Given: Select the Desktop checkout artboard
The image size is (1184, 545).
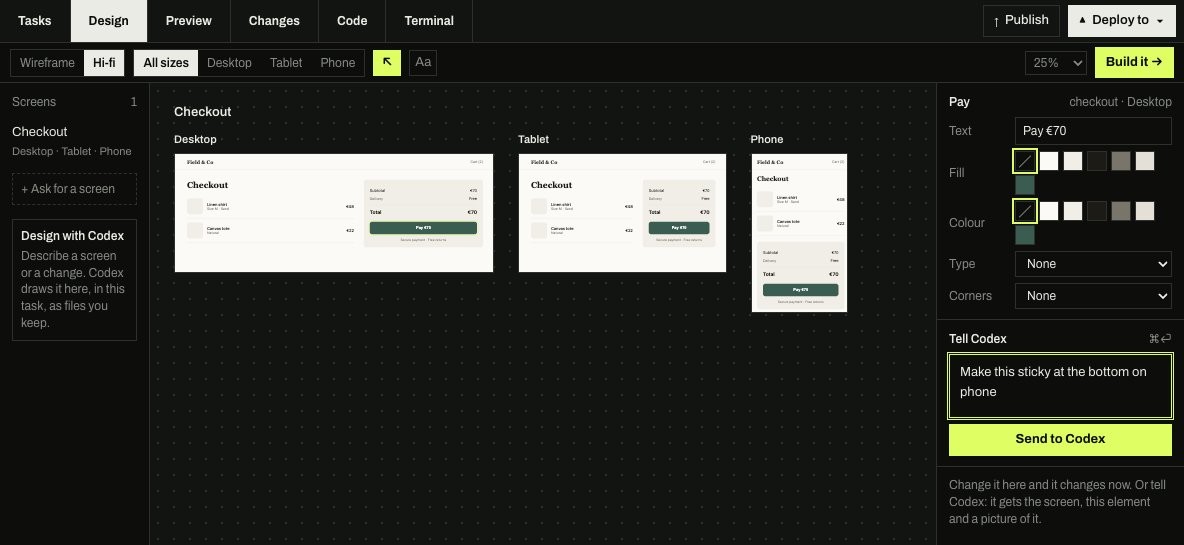Looking at the screenshot, I should (334, 213).
